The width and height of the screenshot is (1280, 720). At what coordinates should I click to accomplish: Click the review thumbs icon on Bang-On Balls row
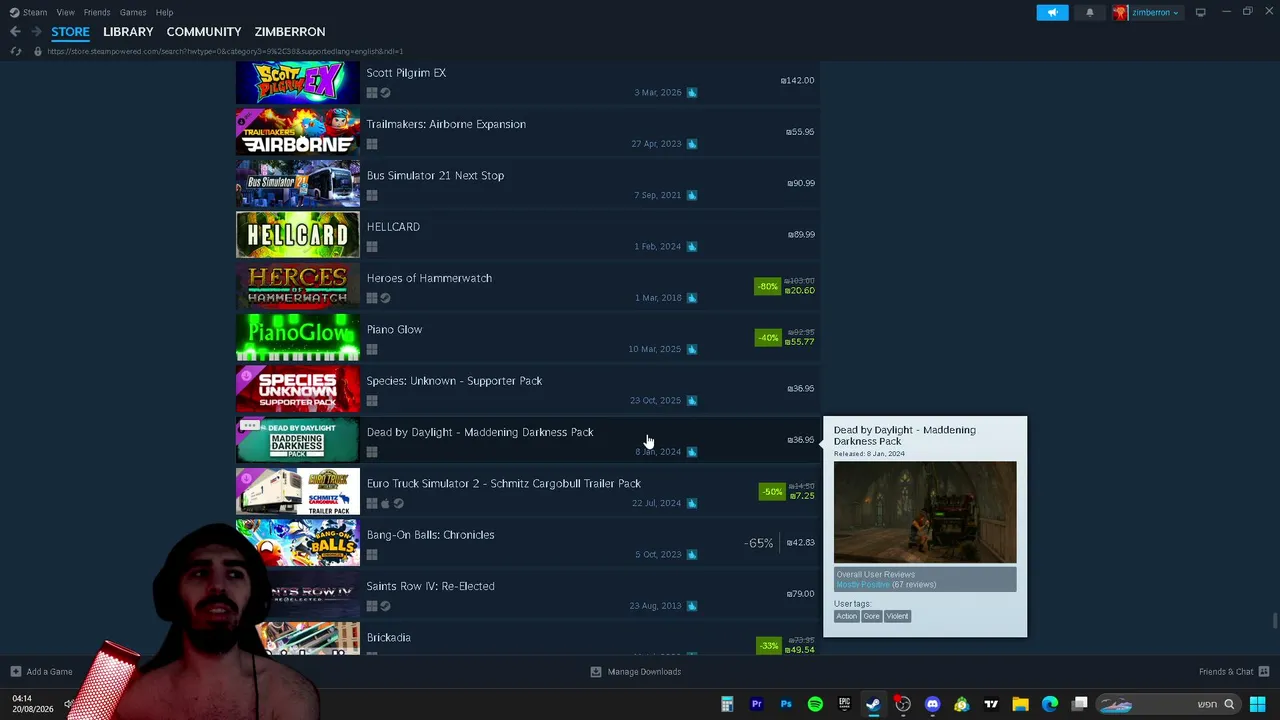[692, 554]
